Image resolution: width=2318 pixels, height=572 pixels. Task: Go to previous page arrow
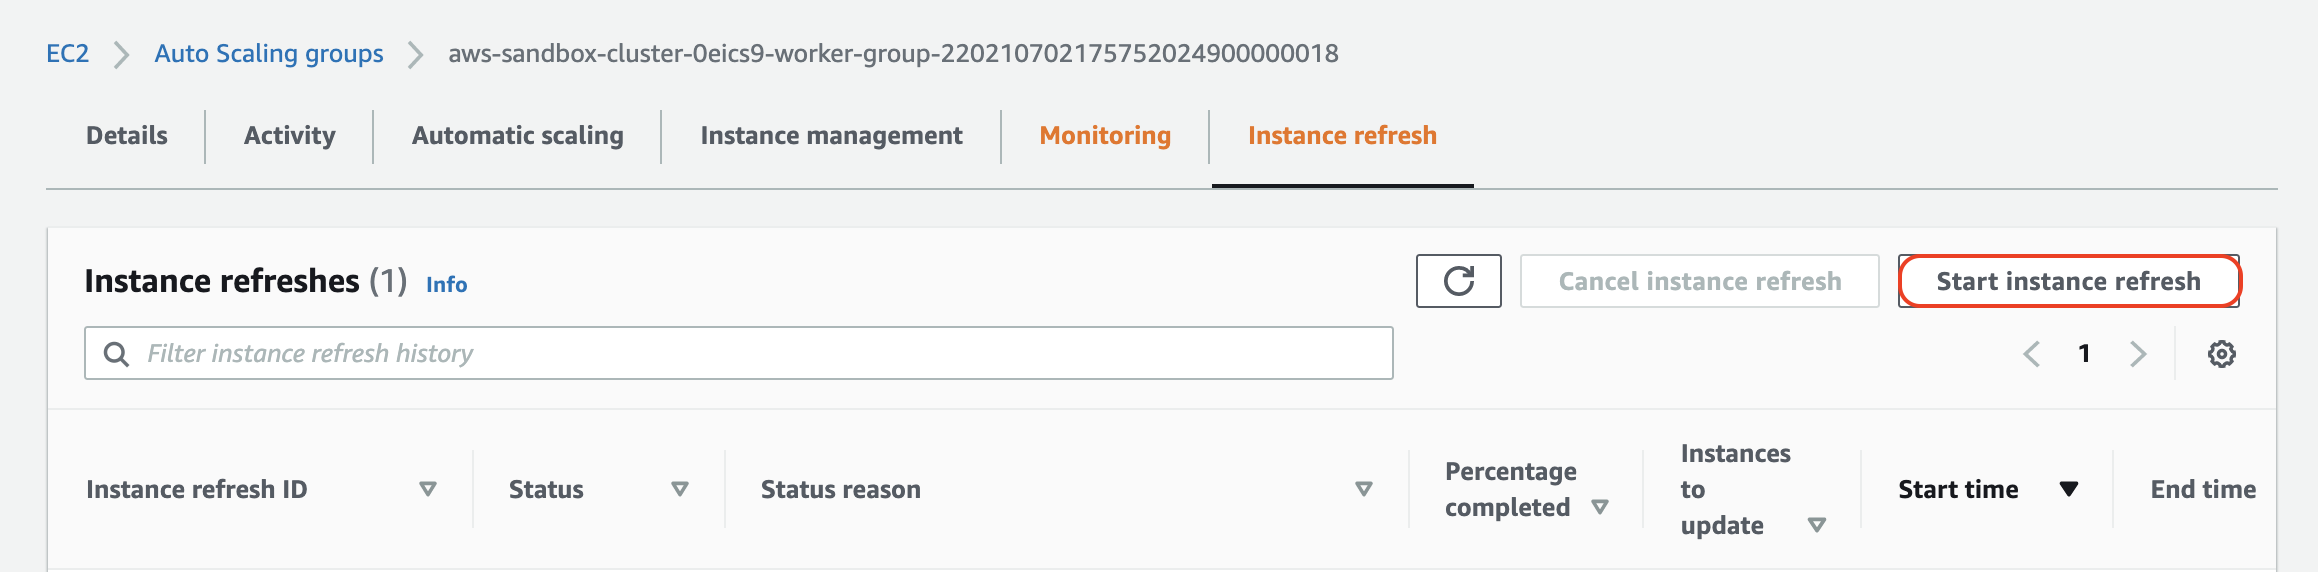pyautogui.click(x=2032, y=354)
